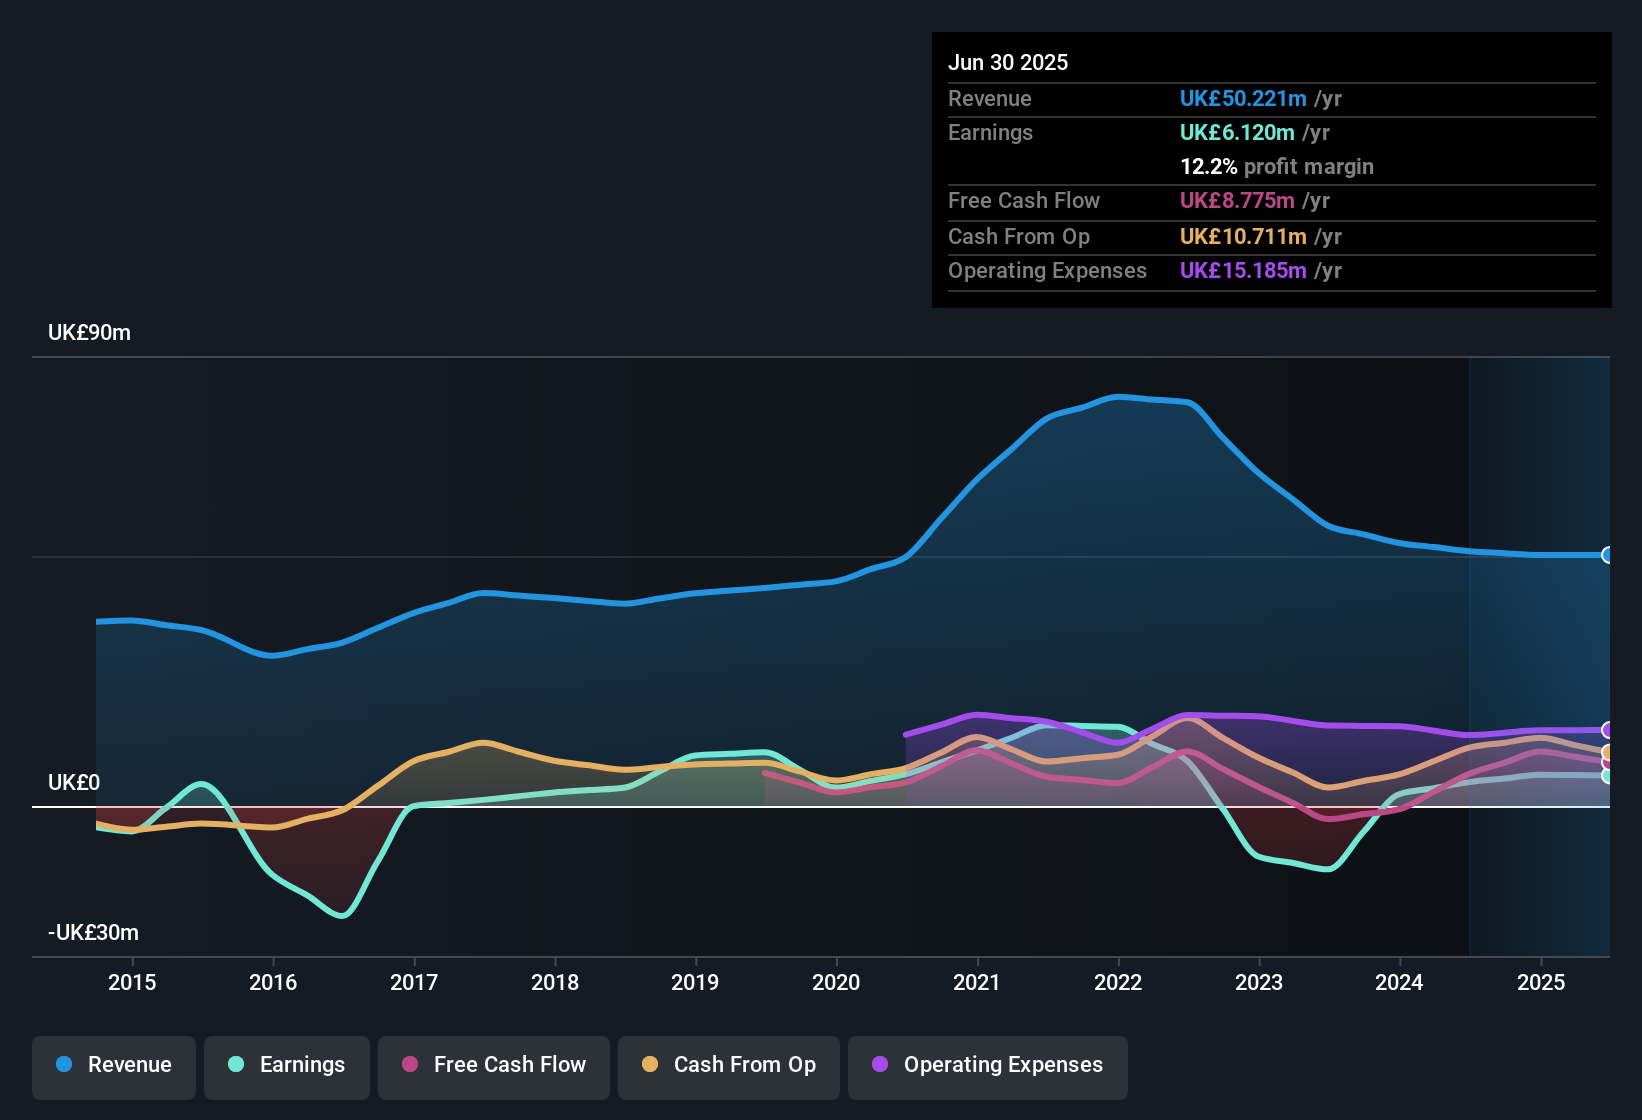Select the Operating Expenses legend entry
The image size is (1642, 1120).
tap(987, 1066)
